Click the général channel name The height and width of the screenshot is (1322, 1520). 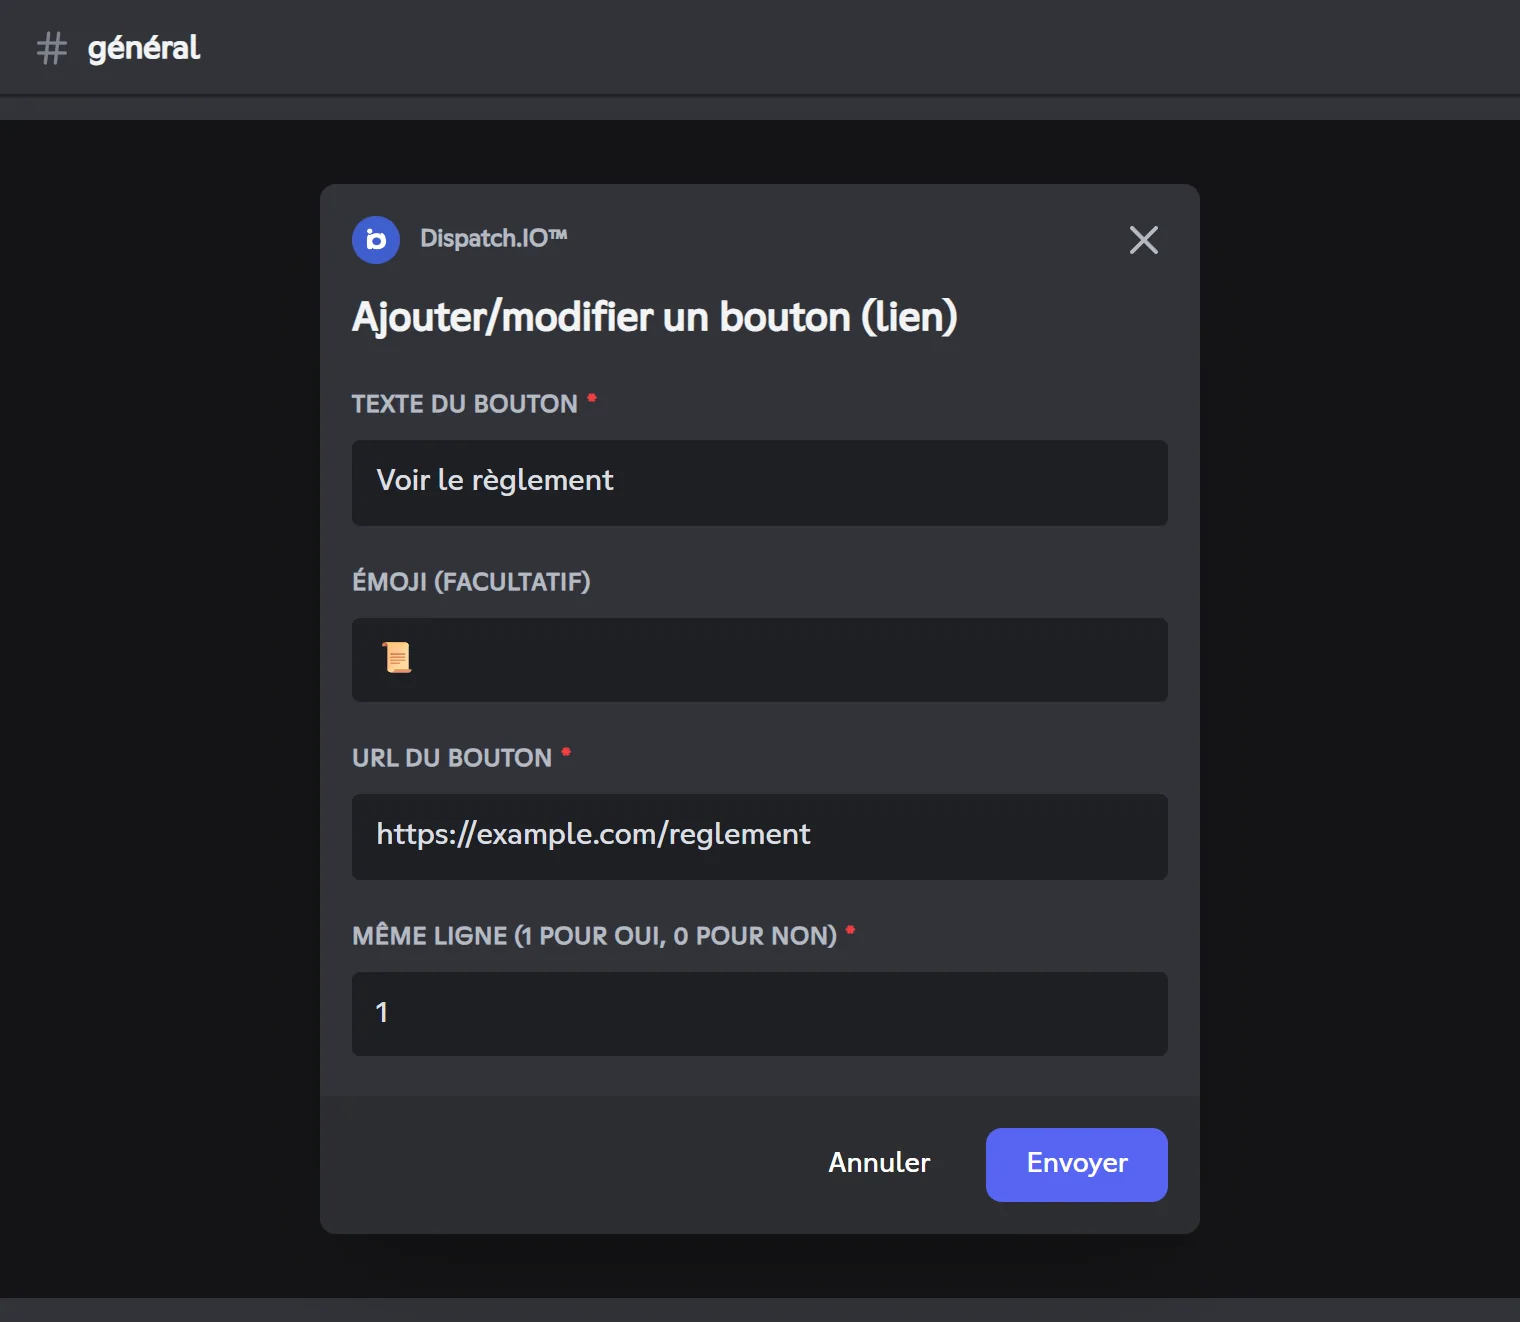[x=144, y=48]
